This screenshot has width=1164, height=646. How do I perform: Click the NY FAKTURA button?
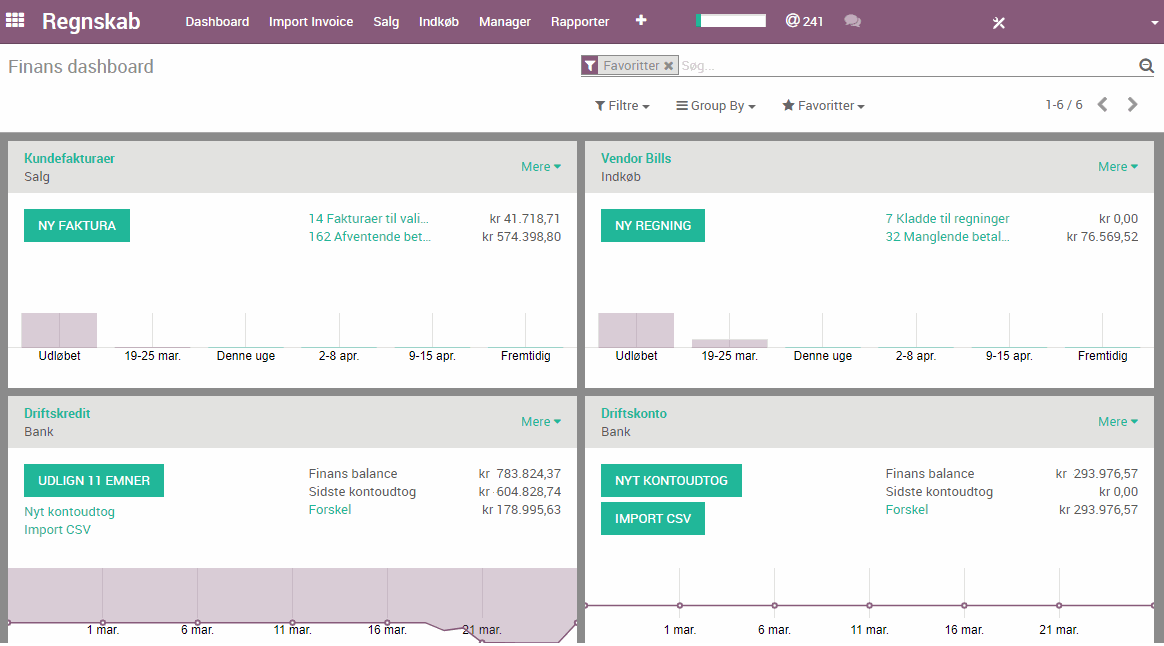coord(76,226)
